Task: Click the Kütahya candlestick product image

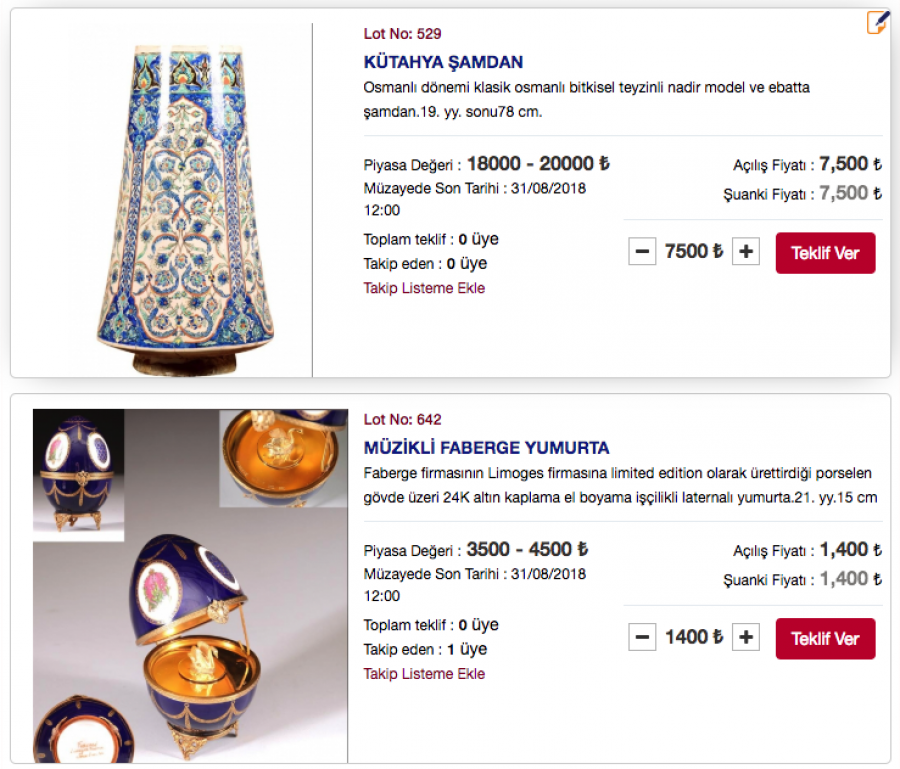Action: pyautogui.click(x=185, y=209)
